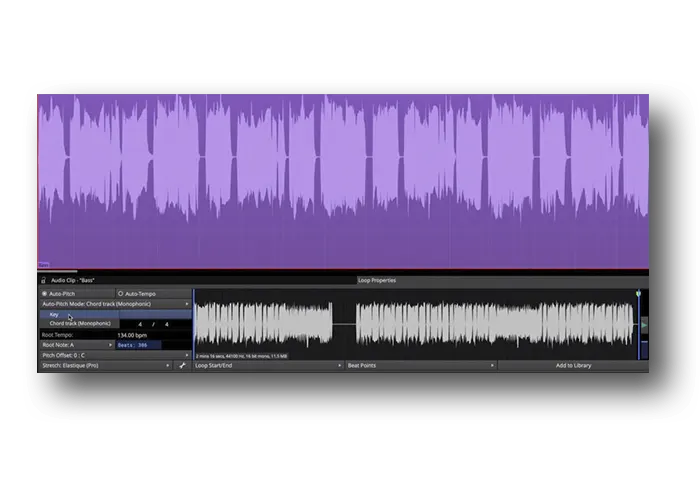Click the loop end marker atop waveform

pyautogui.click(x=638, y=293)
